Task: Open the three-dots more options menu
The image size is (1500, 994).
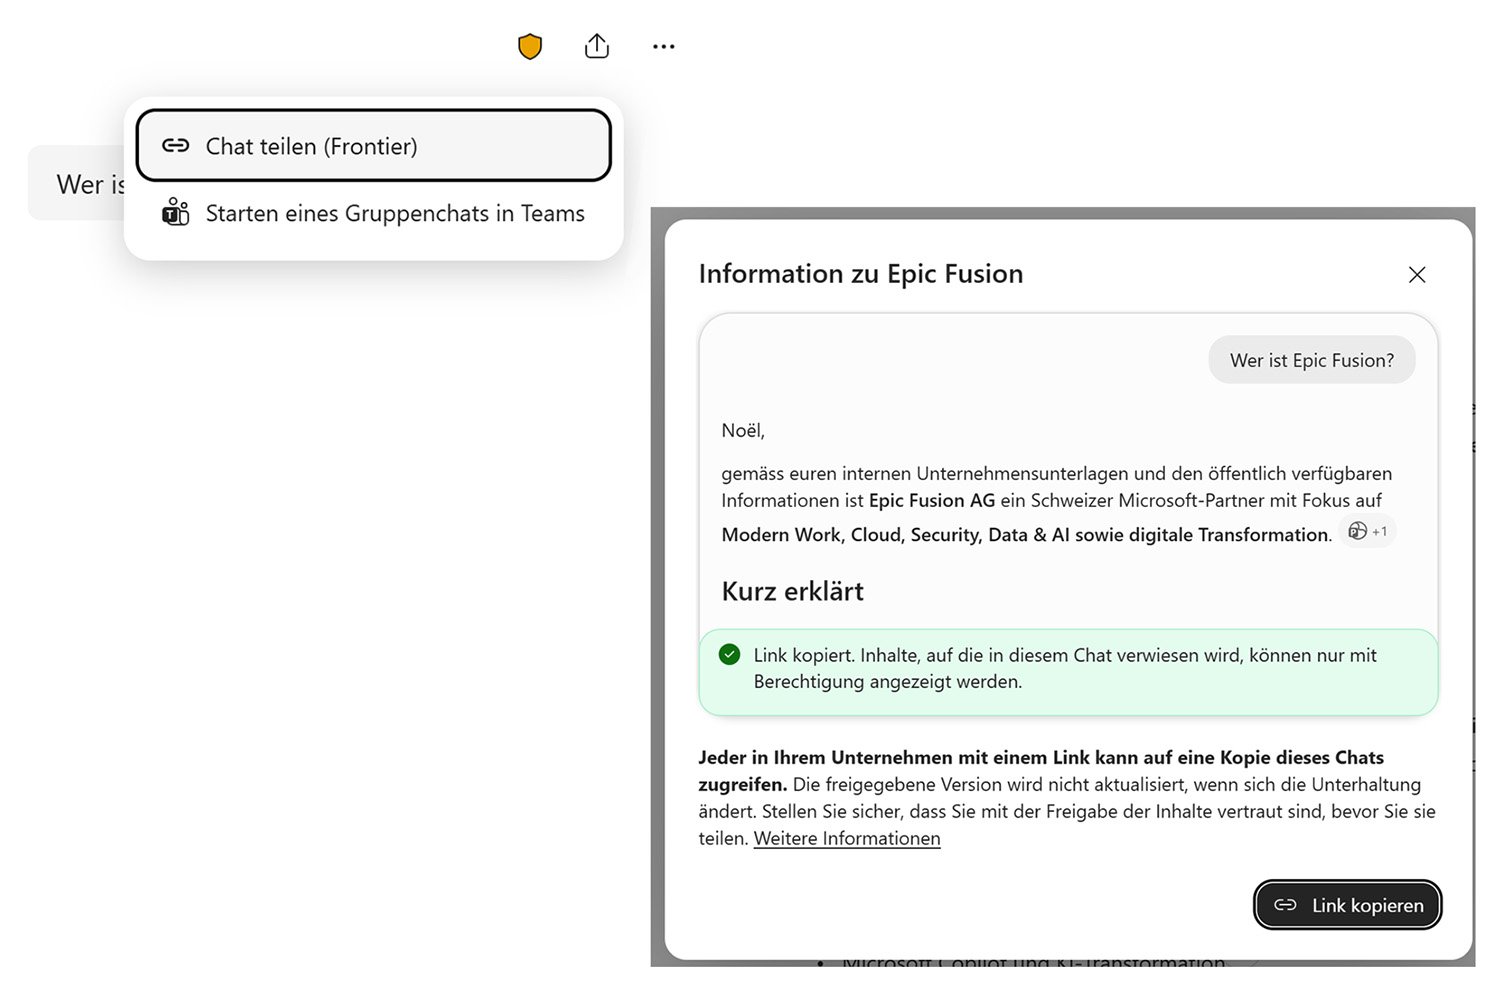Action: coord(664,46)
